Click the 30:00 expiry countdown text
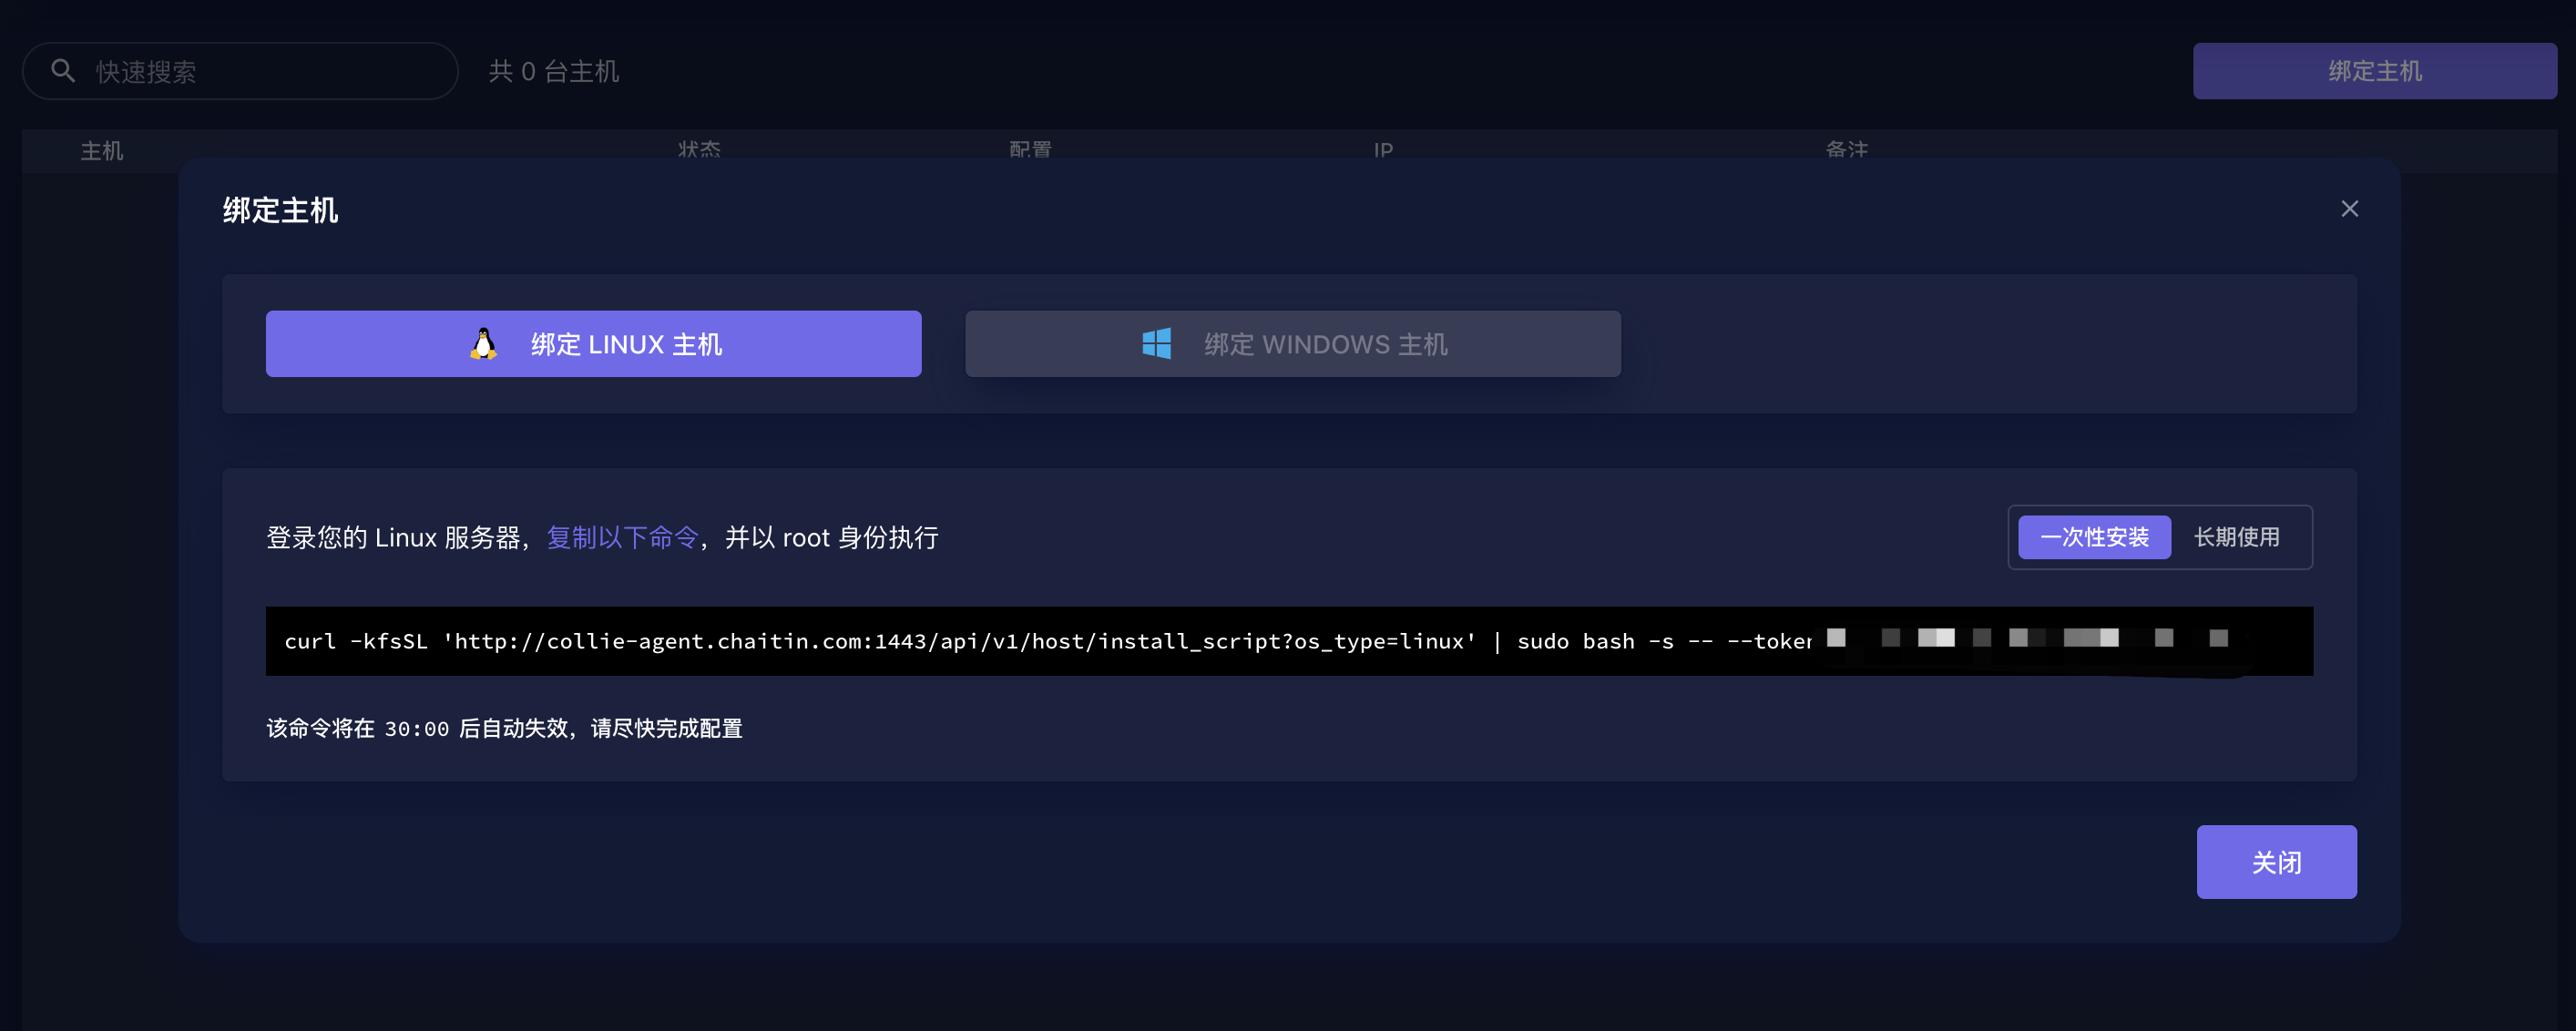Viewport: 2576px width, 1031px height. click(x=416, y=729)
